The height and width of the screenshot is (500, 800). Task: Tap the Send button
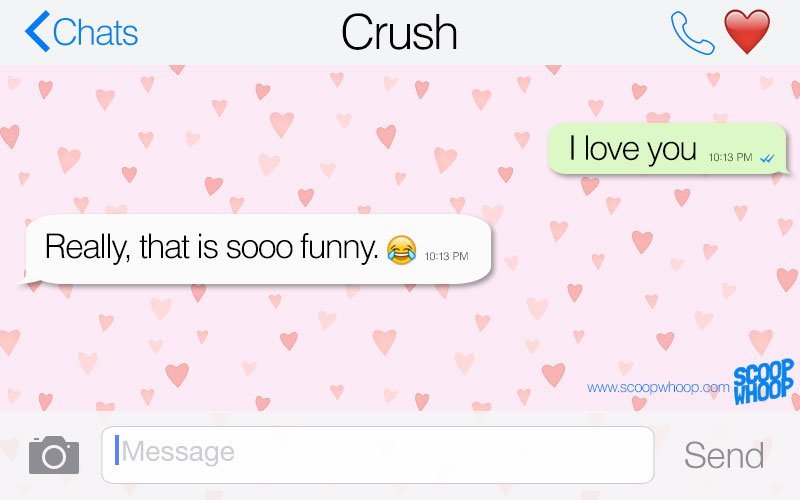pyautogui.click(x=724, y=455)
